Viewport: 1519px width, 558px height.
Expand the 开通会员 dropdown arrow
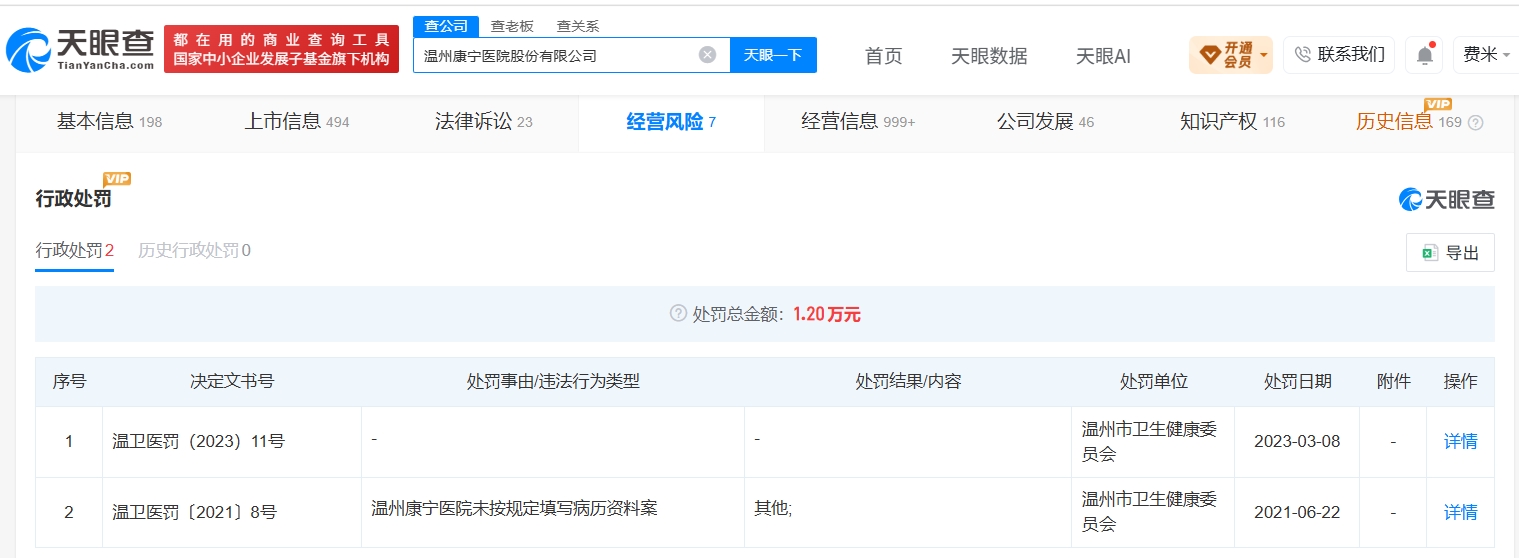coord(1264,54)
